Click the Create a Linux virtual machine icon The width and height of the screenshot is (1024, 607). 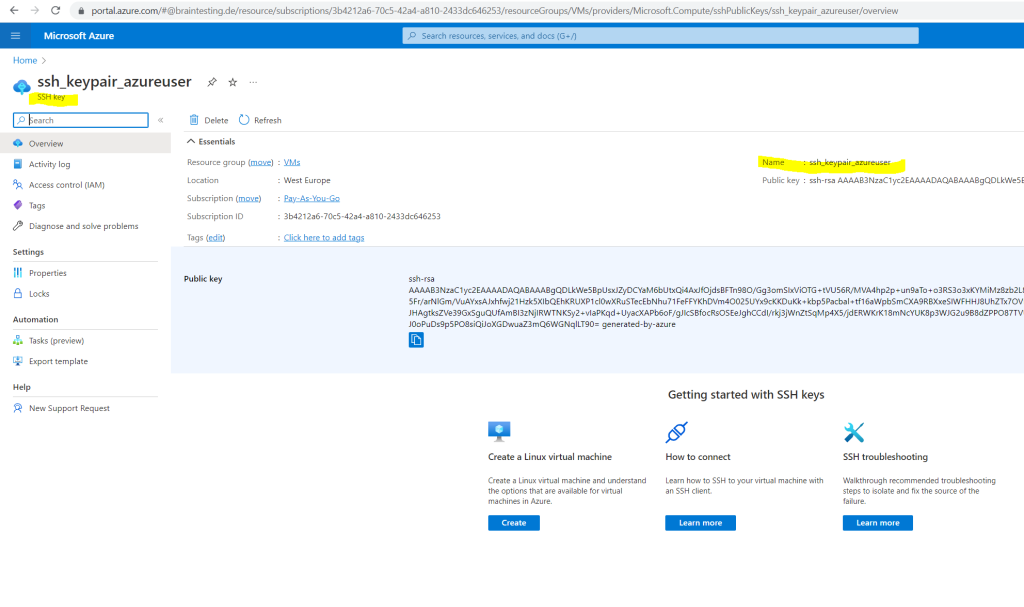(499, 432)
